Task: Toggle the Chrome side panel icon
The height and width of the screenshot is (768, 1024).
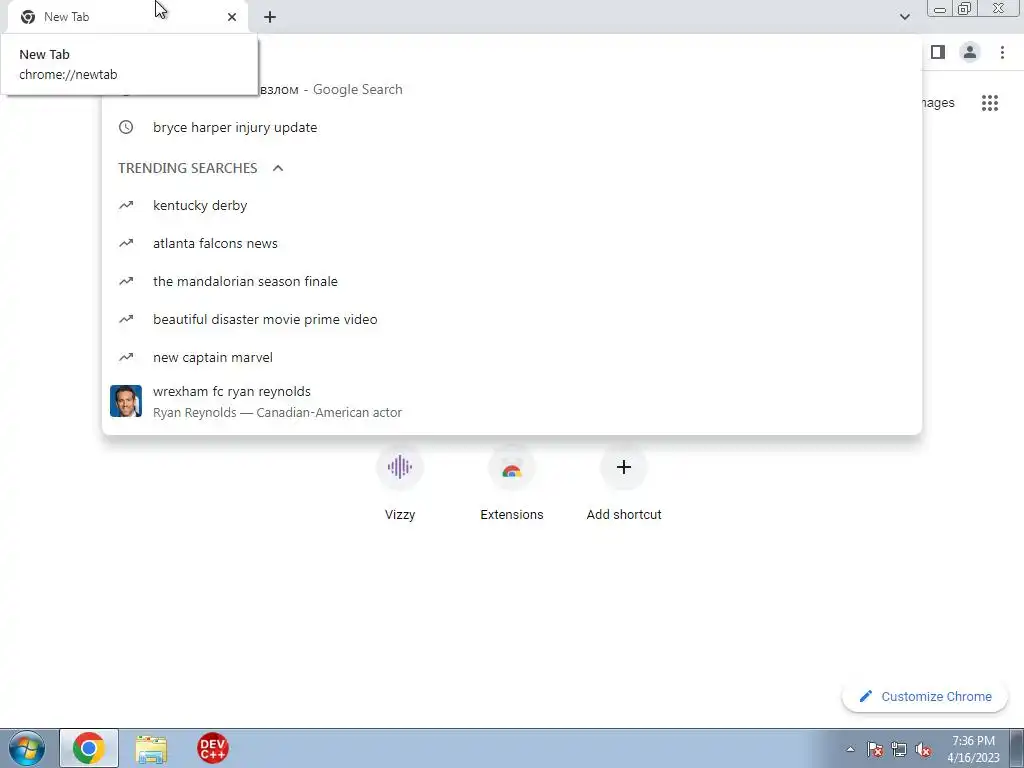Action: 938,52
